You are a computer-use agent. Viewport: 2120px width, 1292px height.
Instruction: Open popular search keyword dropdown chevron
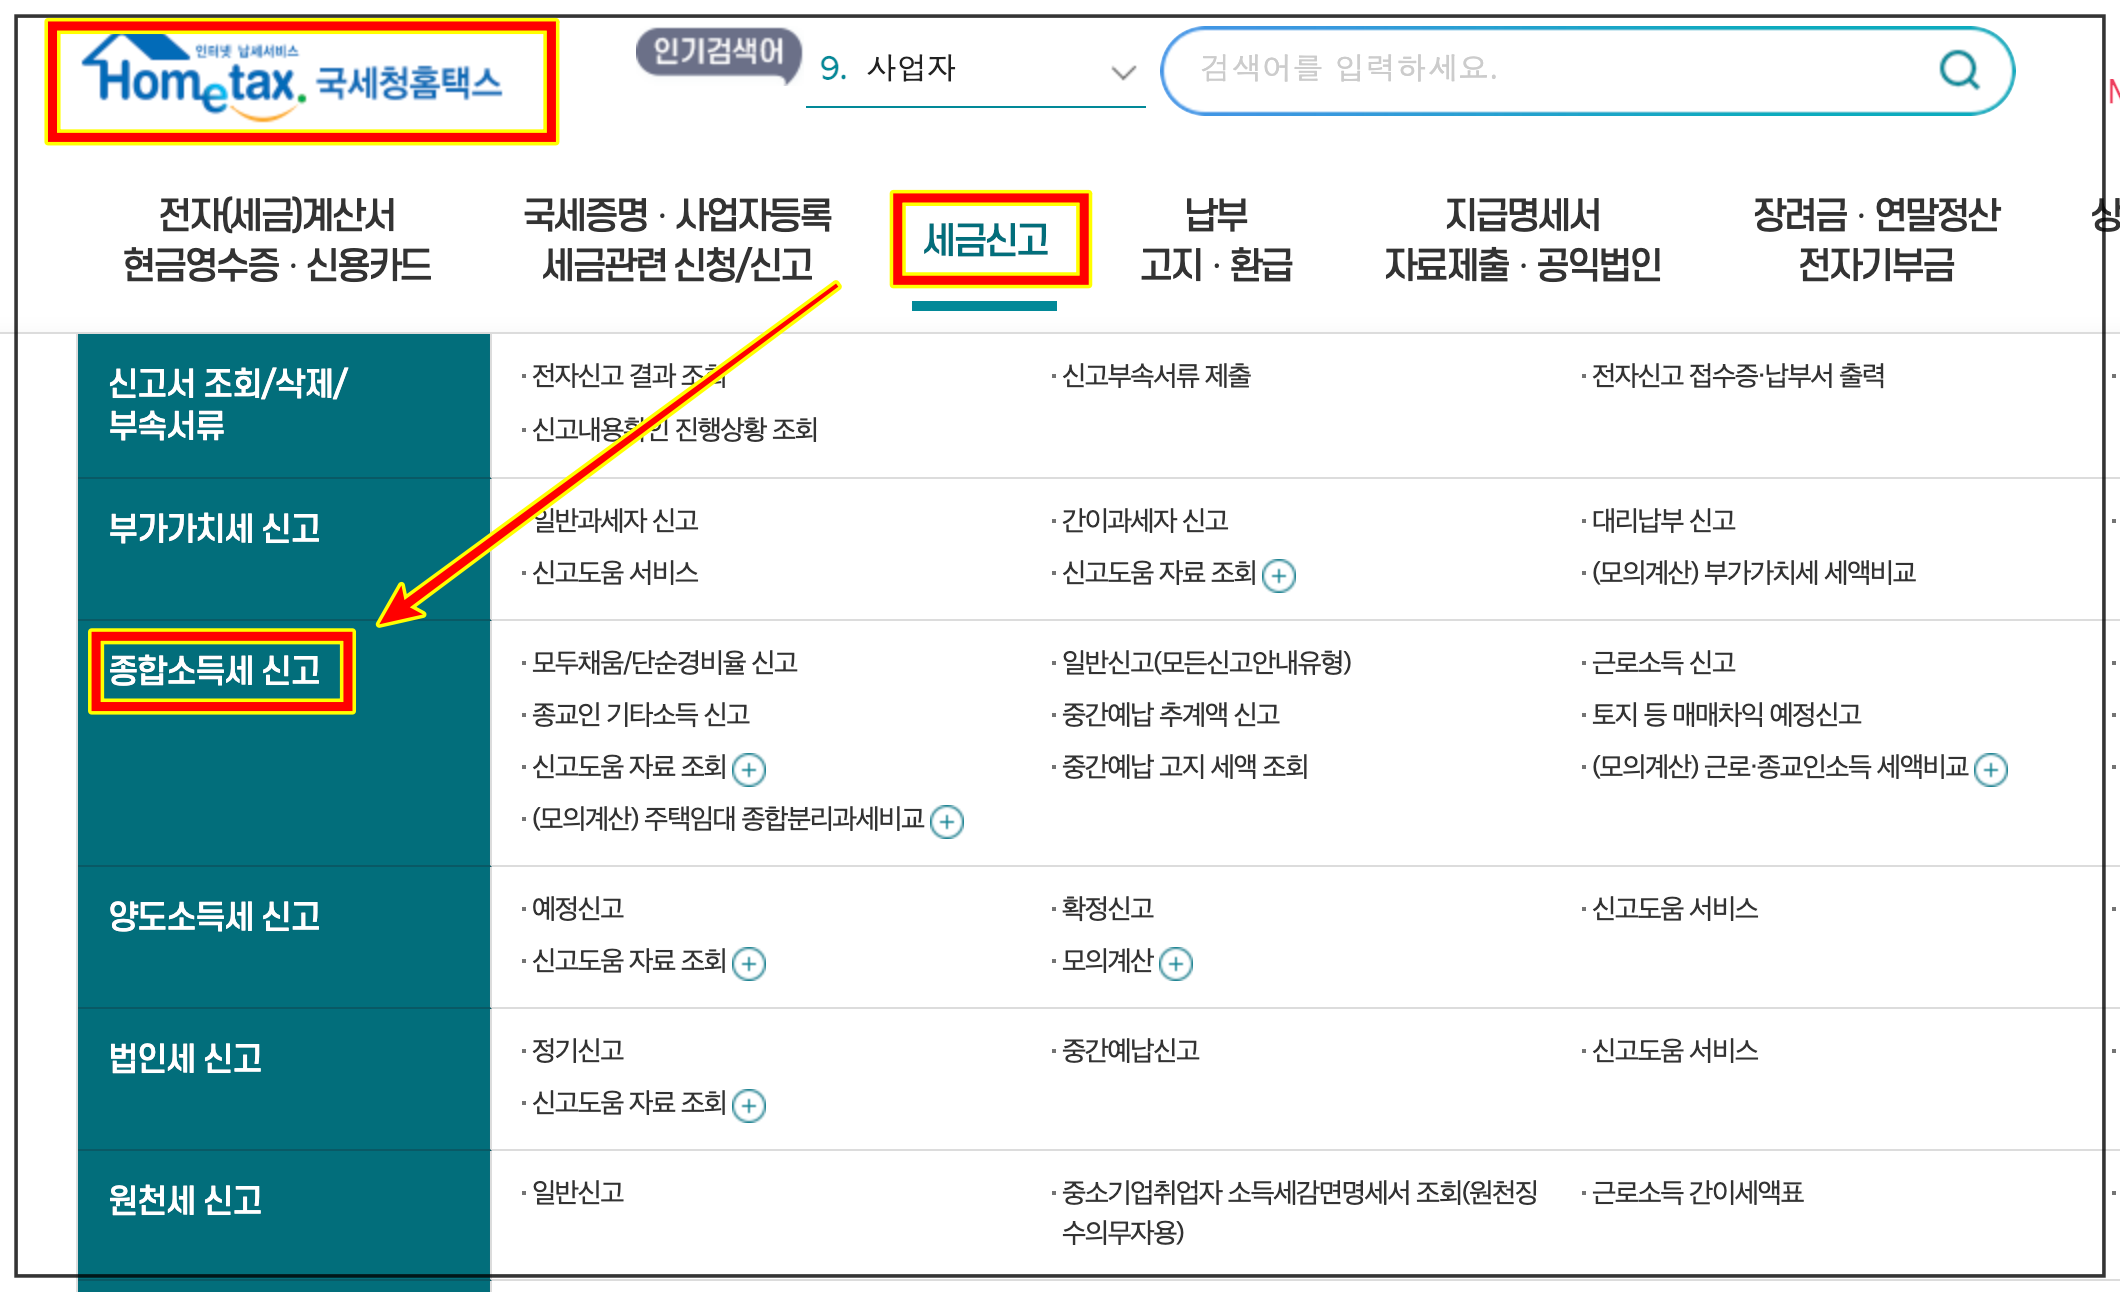[x=1123, y=72]
